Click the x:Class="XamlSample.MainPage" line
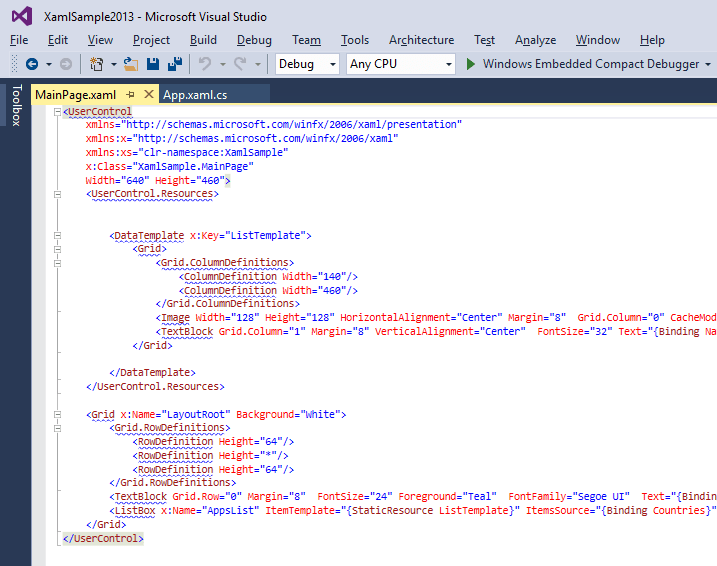Viewport: 717px width, 566px height. coord(169,166)
